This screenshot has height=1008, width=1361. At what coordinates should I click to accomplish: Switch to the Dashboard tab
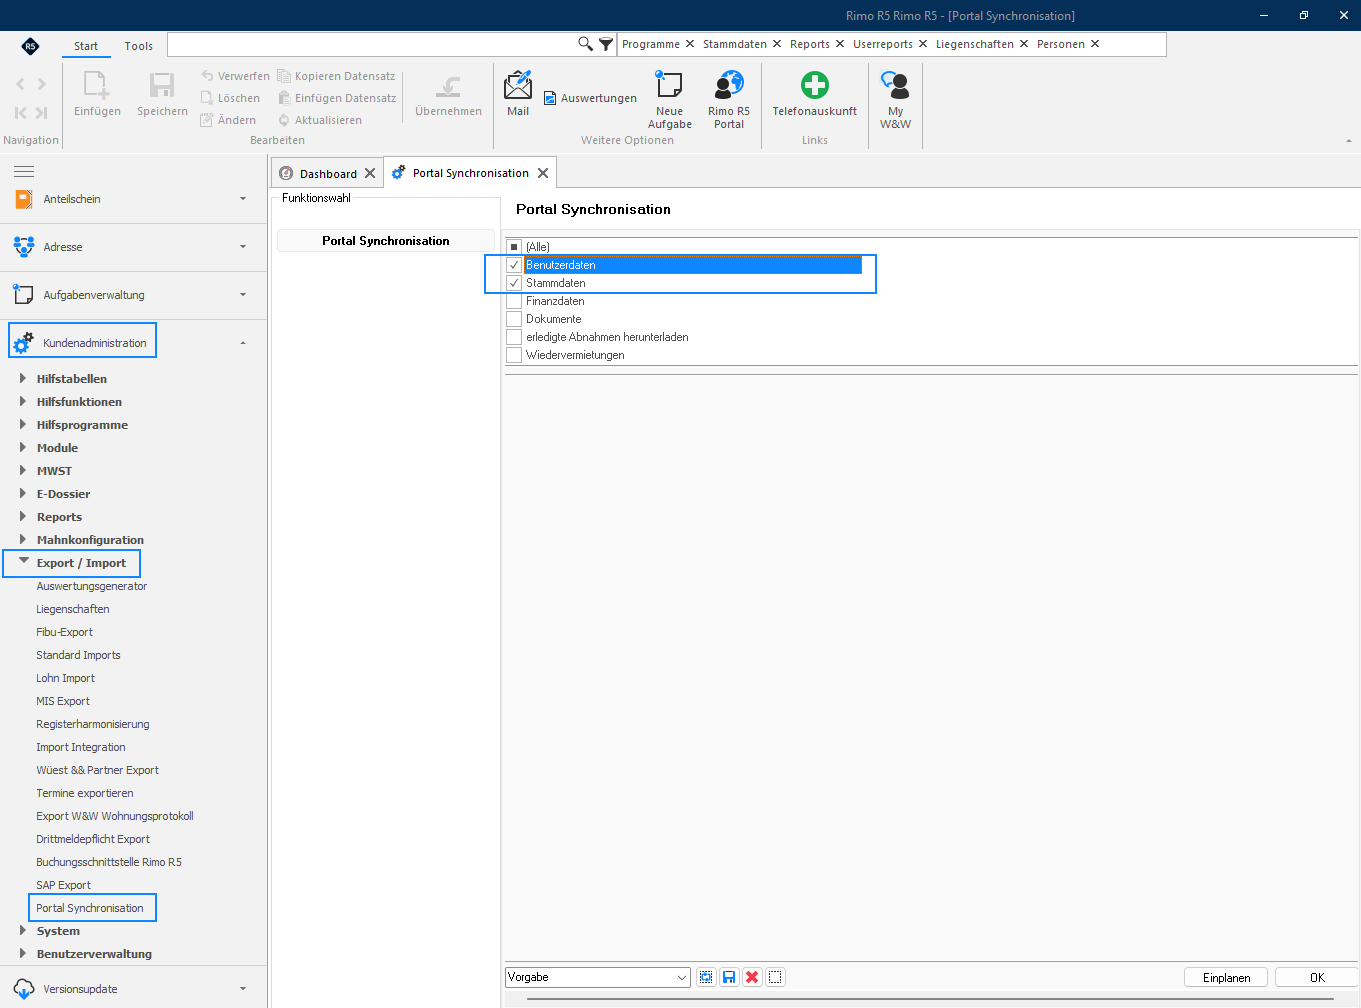(328, 173)
